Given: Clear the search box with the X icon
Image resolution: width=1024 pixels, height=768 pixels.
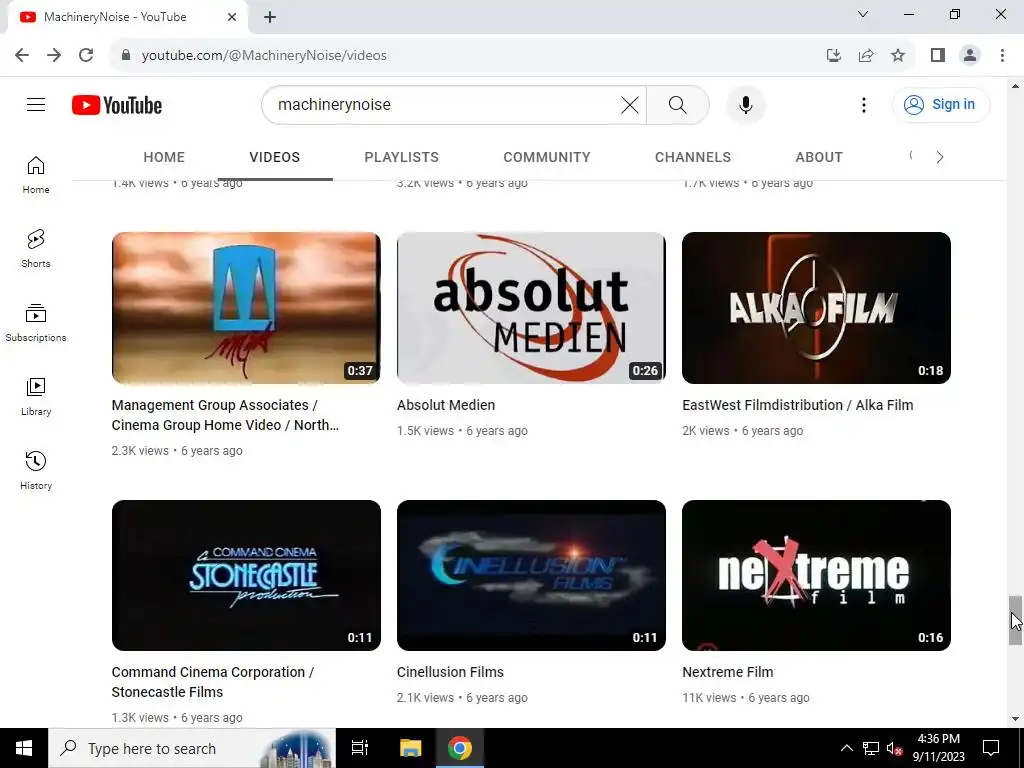Looking at the screenshot, I should [630, 104].
